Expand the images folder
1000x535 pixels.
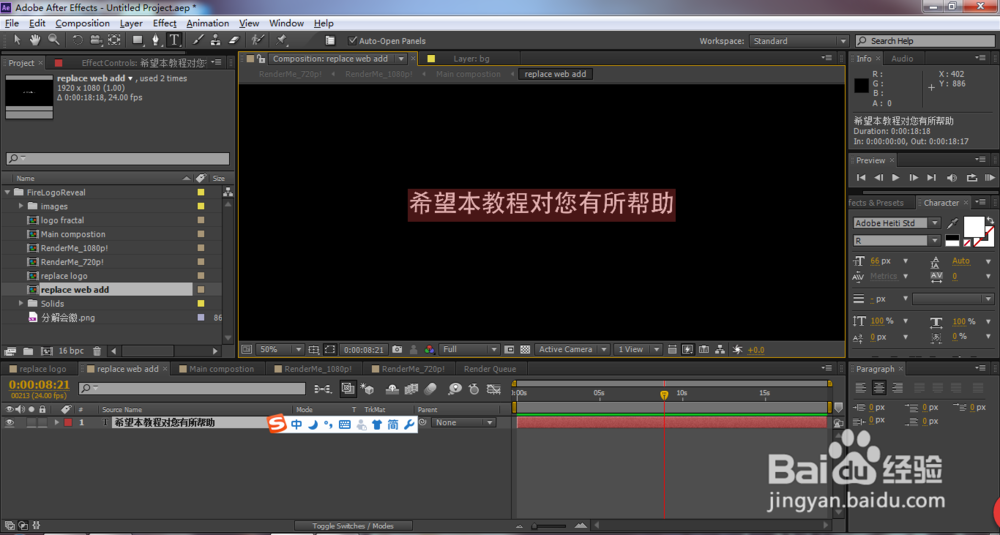coord(21,206)
